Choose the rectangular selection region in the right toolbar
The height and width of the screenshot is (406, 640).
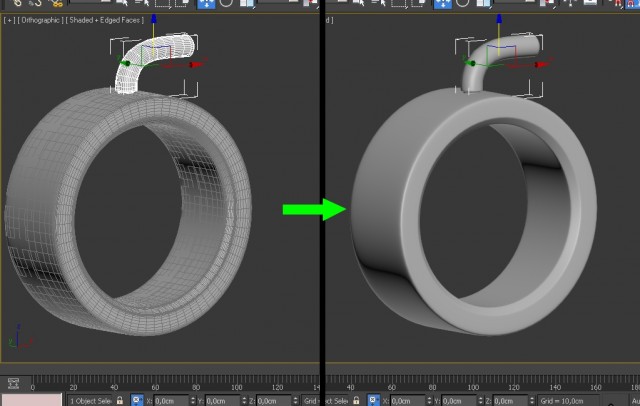[399, 4]
